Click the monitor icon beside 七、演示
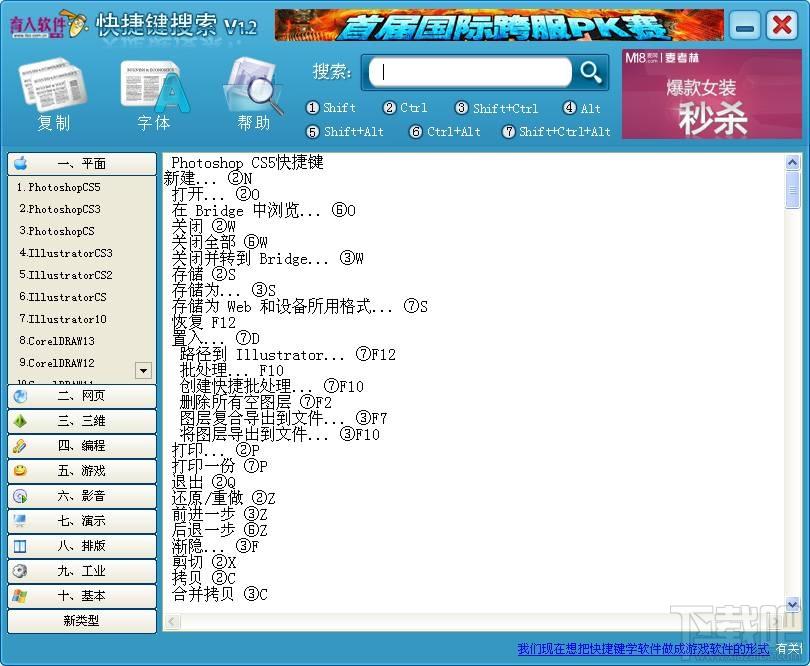Image resolution: width=810 pixels, height=666 pixels. [x=20, y=521]
